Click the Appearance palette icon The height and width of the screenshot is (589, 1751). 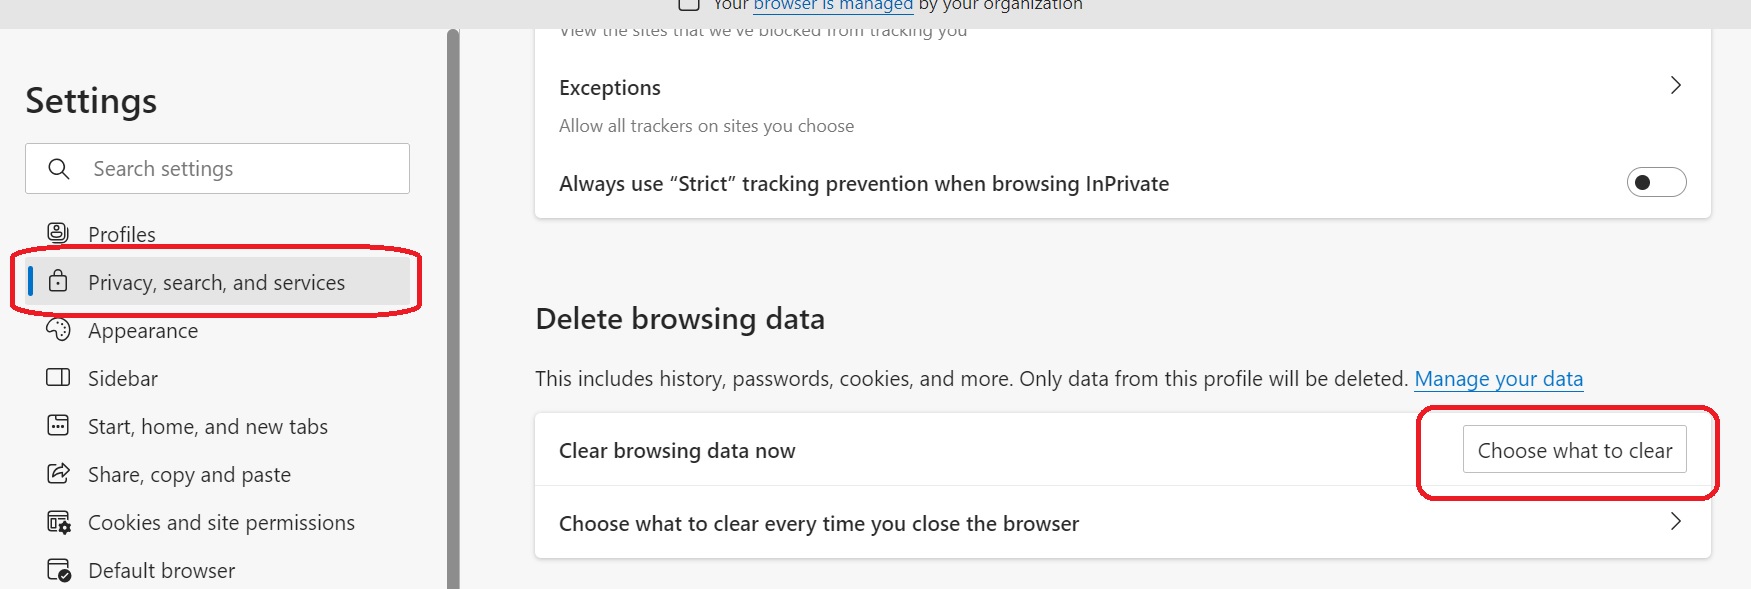58,330
